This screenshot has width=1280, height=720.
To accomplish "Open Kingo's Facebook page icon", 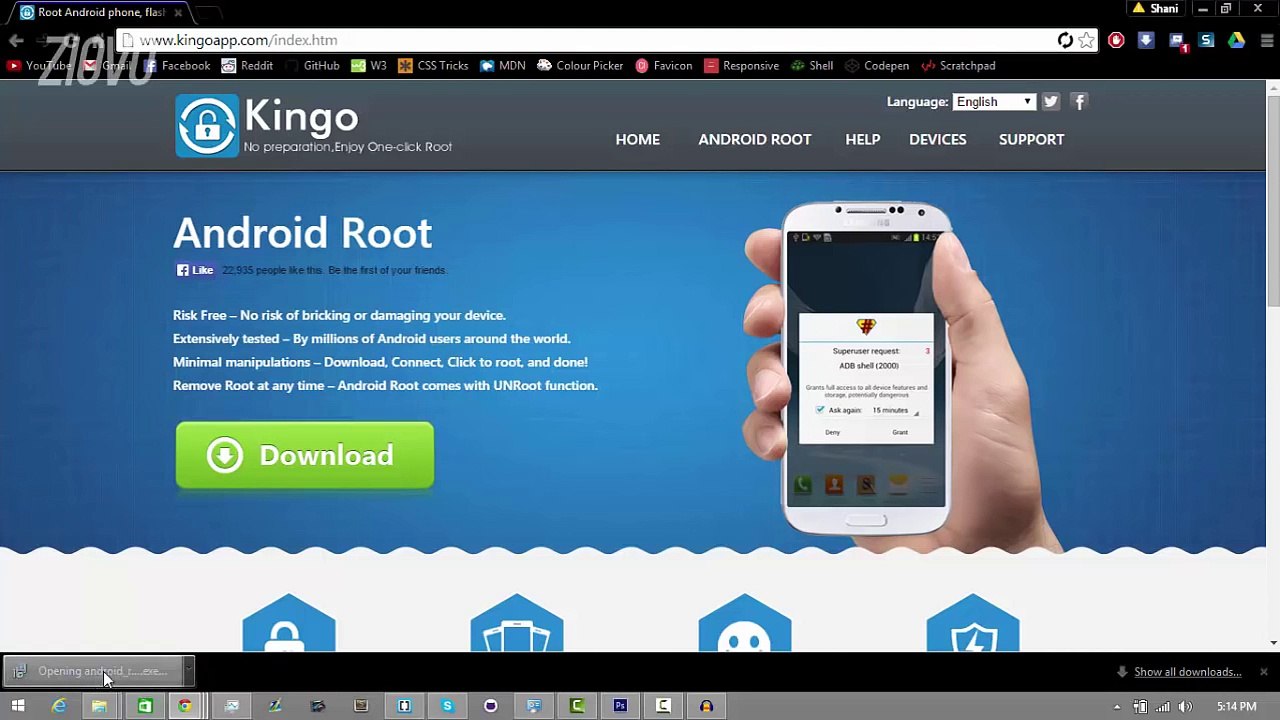I will pos(1079,101).
